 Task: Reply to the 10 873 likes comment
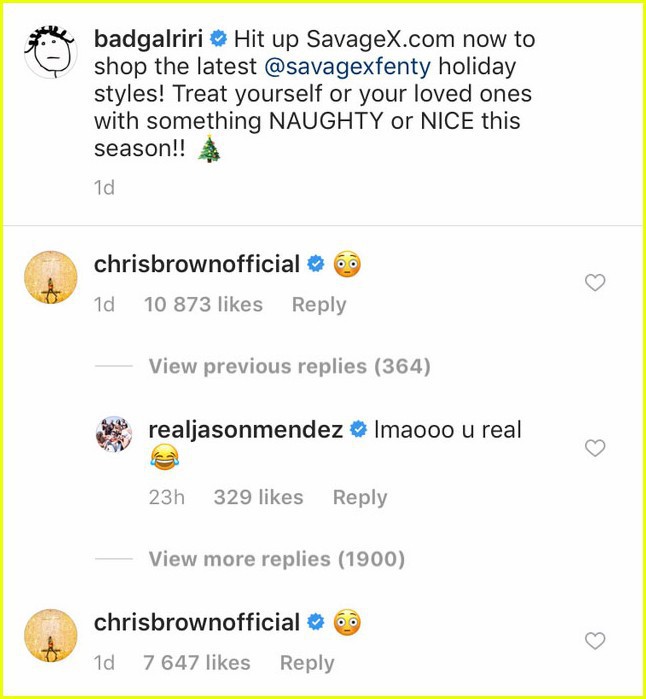319,305
